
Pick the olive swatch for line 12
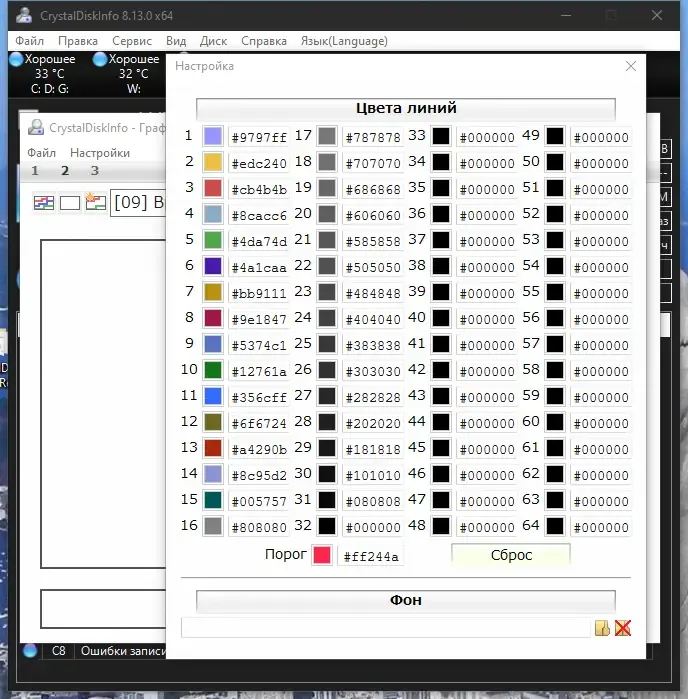tap(213, 422)
